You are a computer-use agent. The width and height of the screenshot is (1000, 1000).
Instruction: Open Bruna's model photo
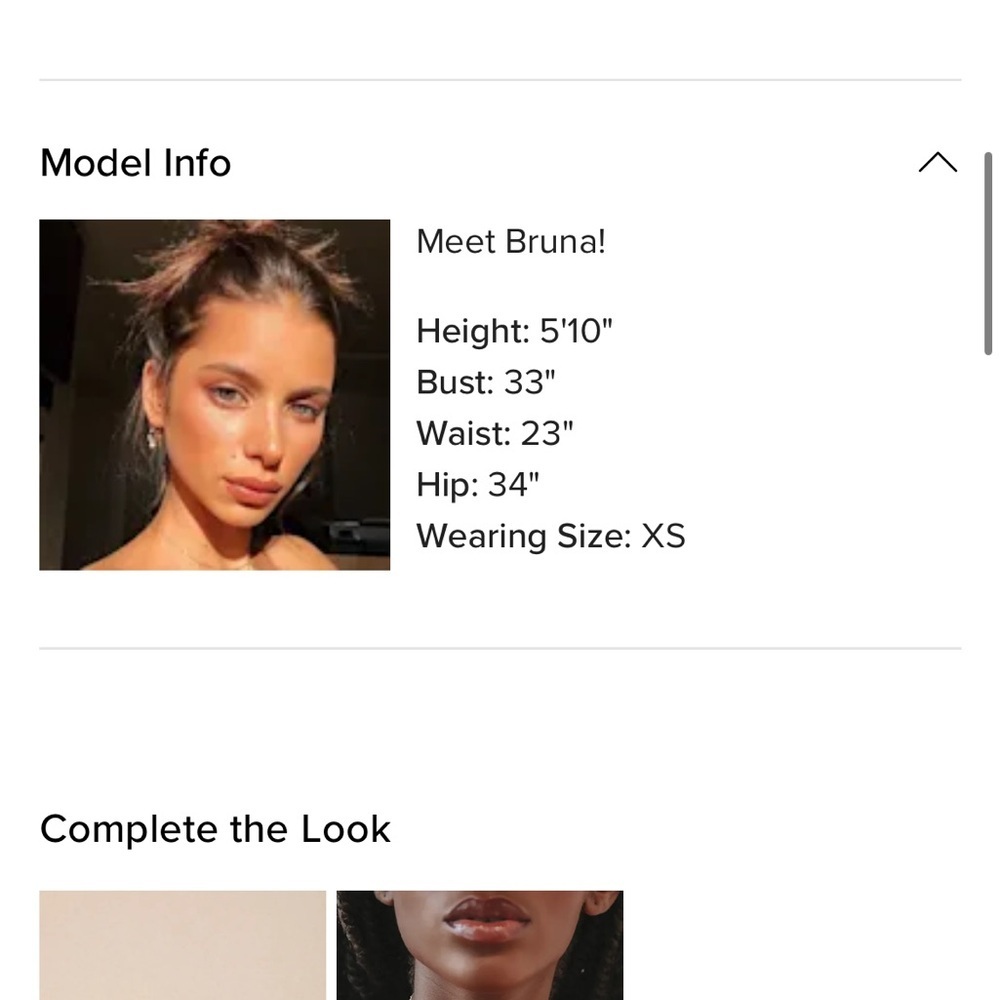214,395
